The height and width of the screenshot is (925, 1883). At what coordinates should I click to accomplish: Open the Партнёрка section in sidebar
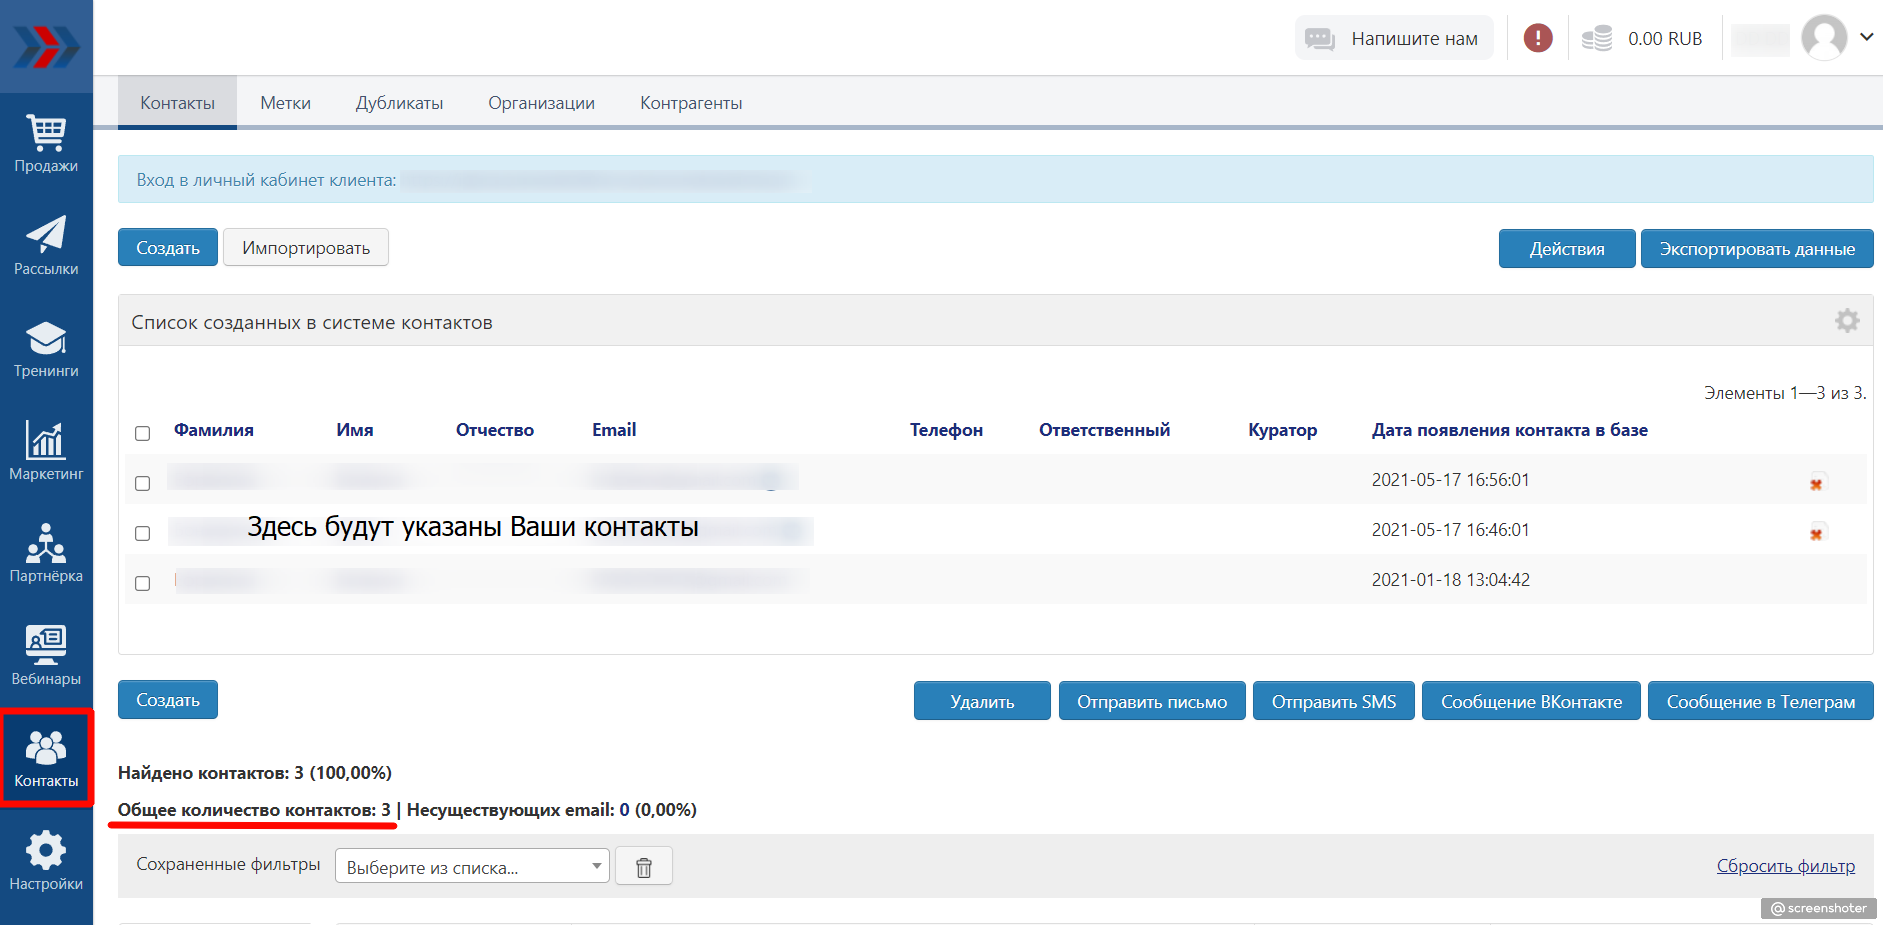[x=46, y=553]
